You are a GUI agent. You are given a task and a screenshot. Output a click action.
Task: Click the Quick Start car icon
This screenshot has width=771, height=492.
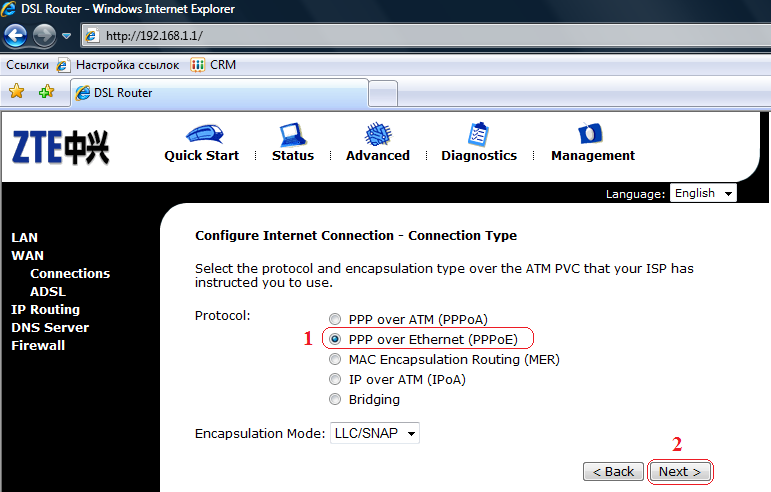point(203,134)
